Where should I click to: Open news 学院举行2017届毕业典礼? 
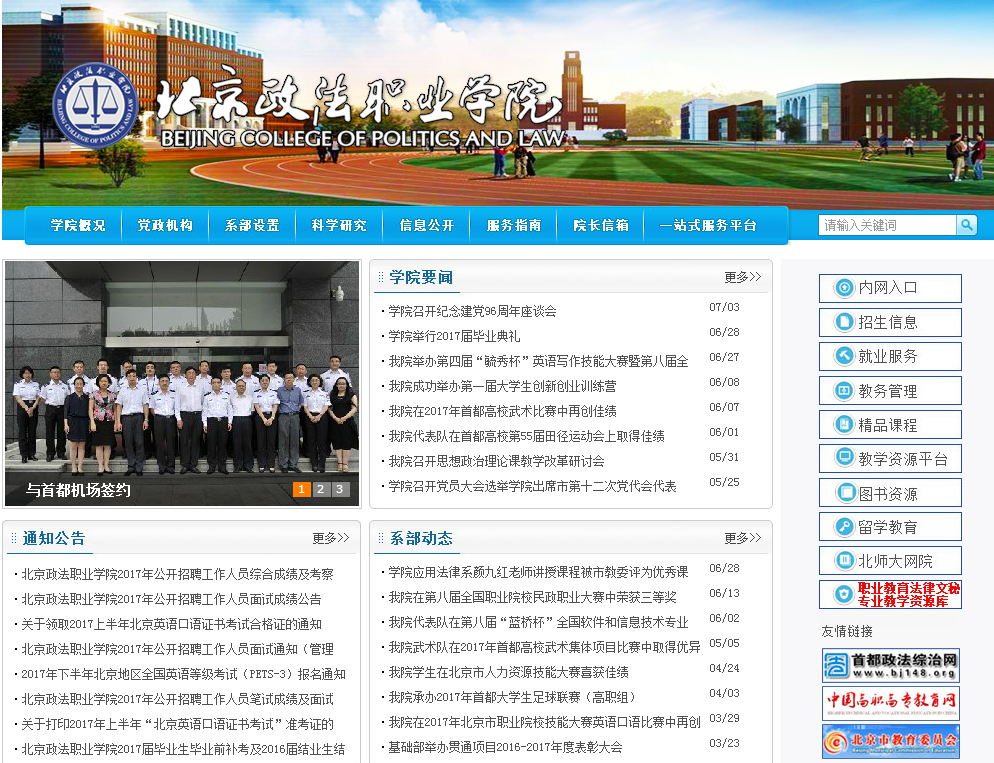[x=454, y=336]
